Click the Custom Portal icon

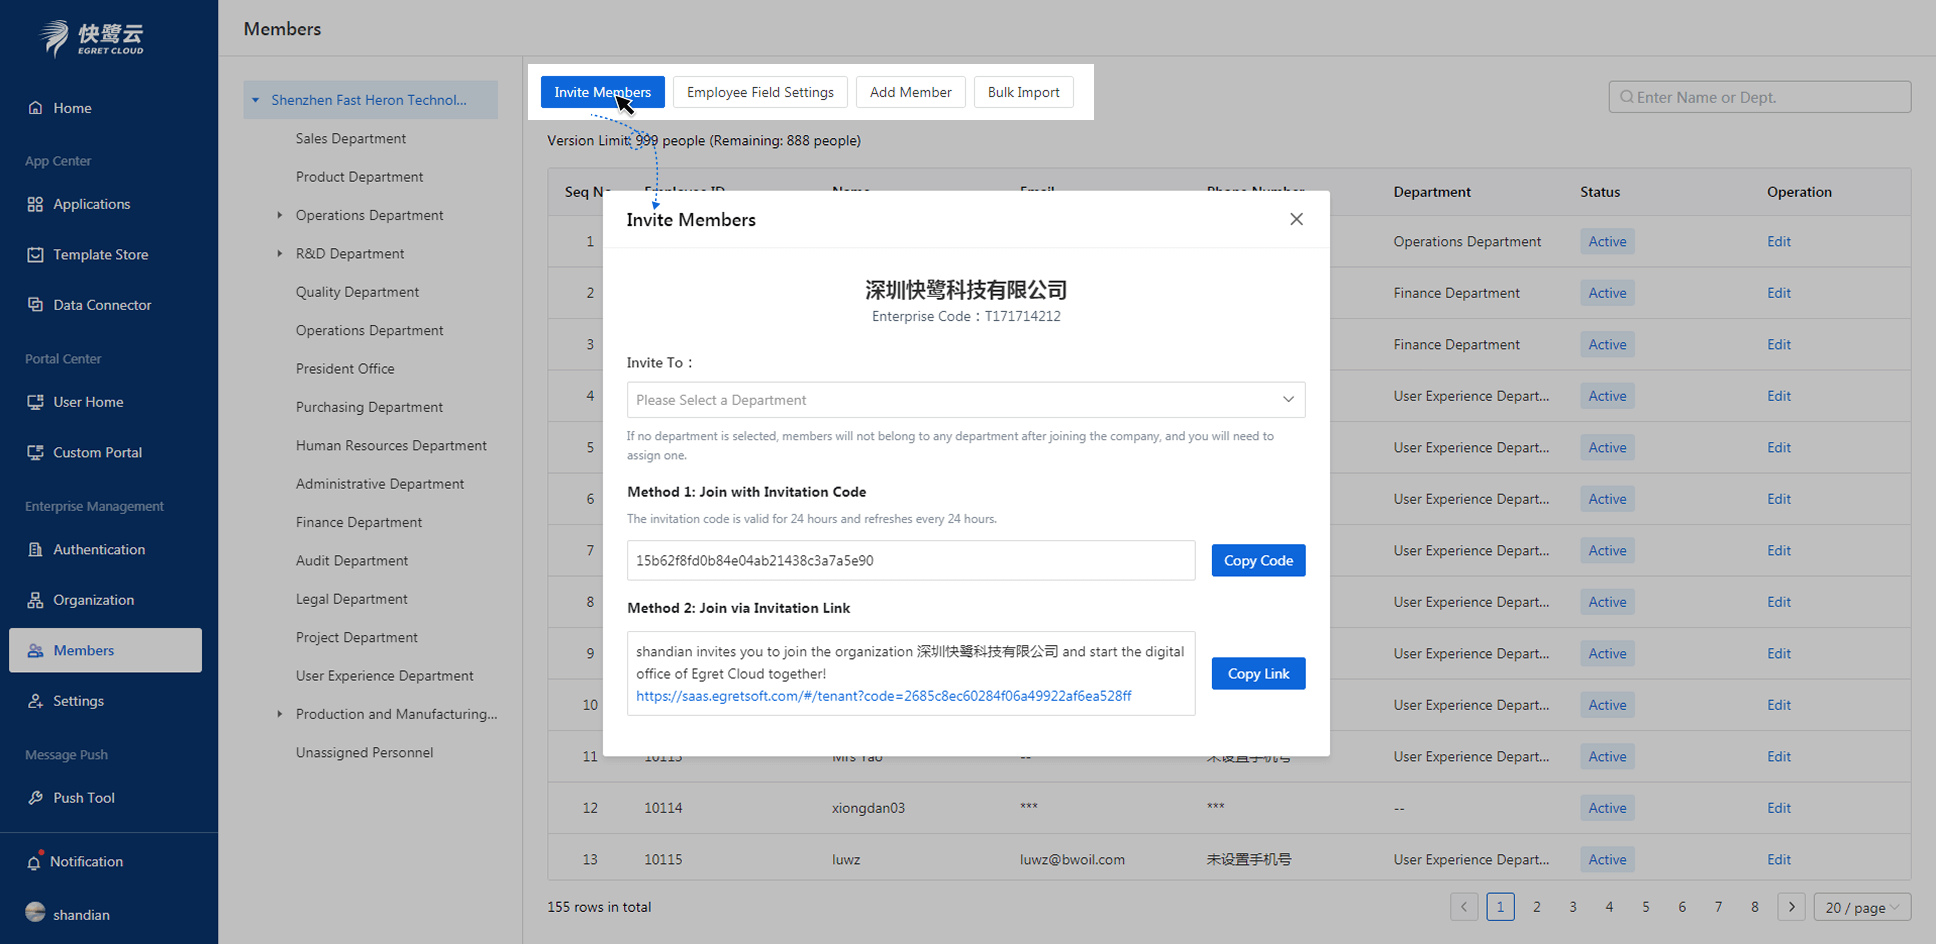tap(35, 452)
